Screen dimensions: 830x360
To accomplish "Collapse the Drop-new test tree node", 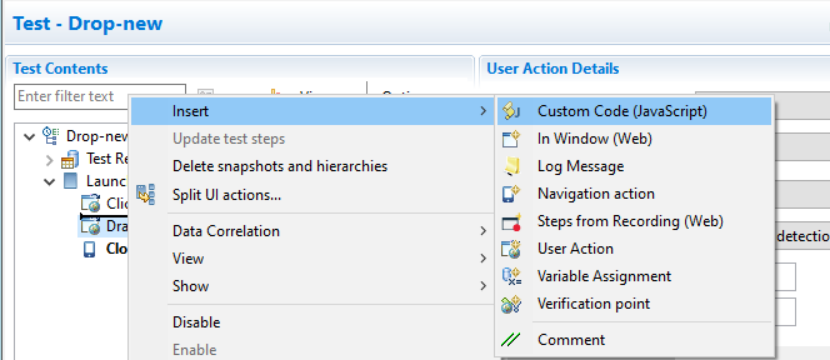I will (x=29, y=137).
